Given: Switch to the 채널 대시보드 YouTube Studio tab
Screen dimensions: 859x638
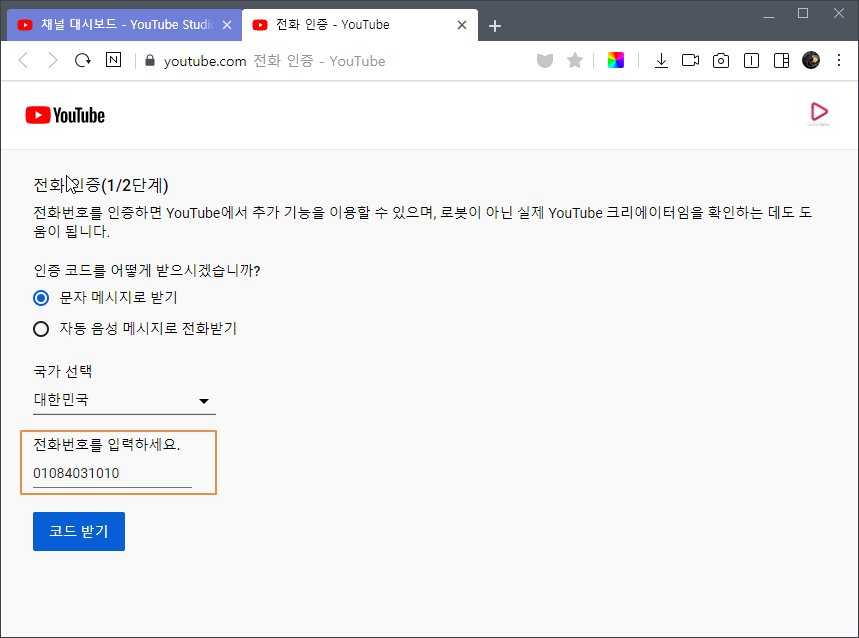Looking at the screenshot, I should point(124,25).
